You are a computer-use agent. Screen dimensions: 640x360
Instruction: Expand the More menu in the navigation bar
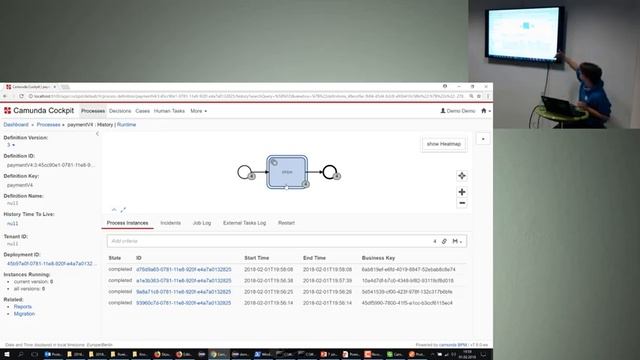[x=198, y=111]
